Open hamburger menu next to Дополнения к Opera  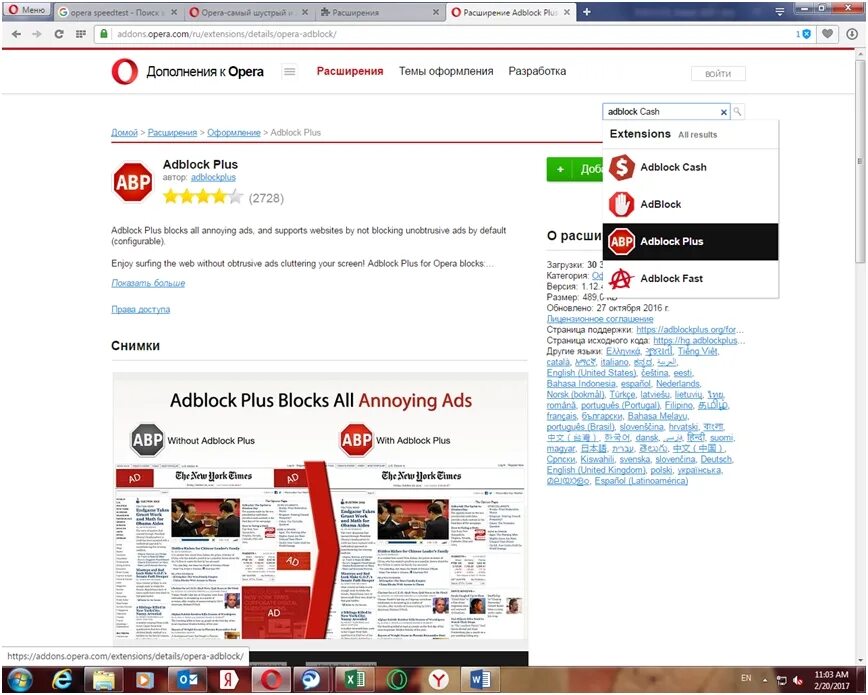[x=289, y=71]
